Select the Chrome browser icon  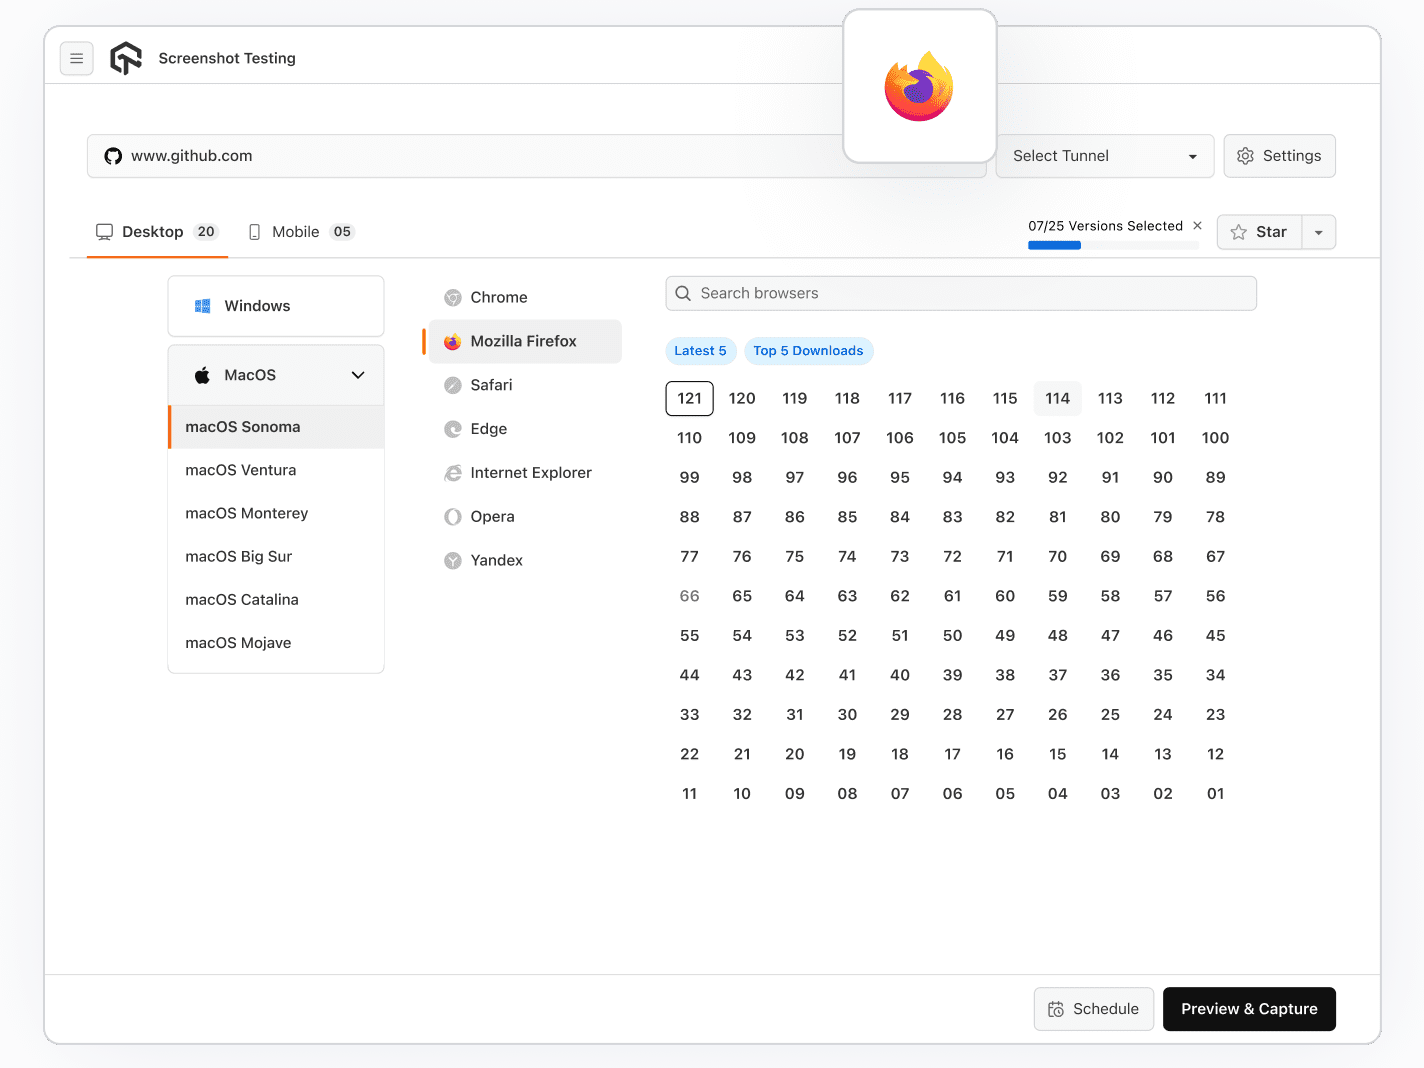coord(453,297)
